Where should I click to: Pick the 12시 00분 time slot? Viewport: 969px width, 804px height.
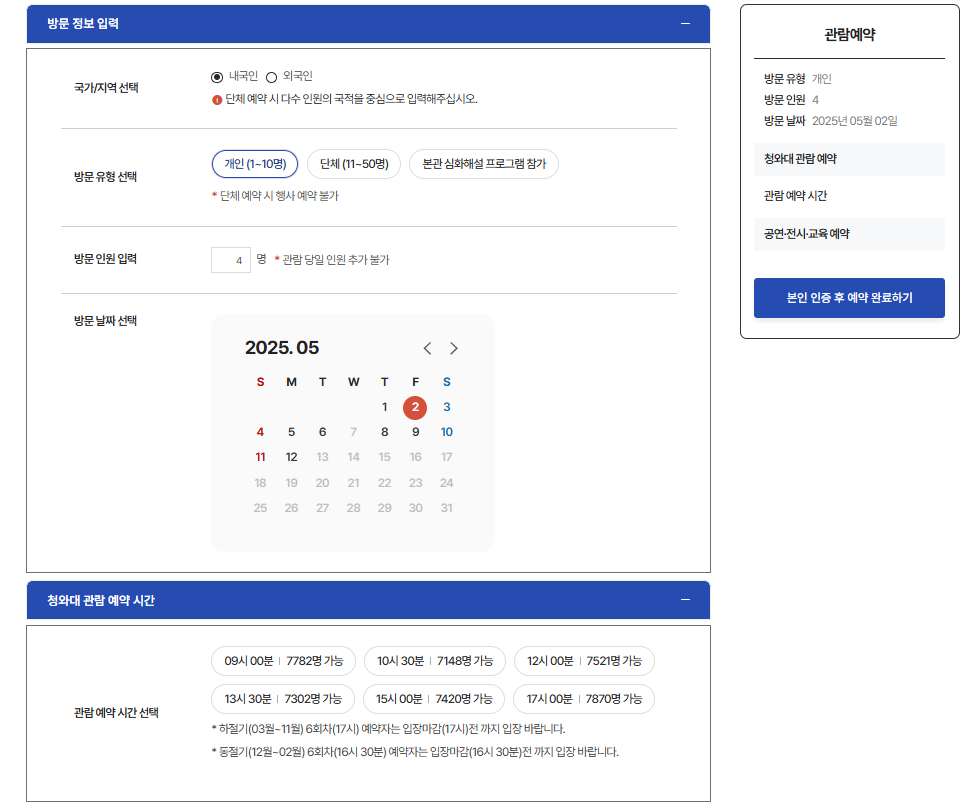pos(584,661)
